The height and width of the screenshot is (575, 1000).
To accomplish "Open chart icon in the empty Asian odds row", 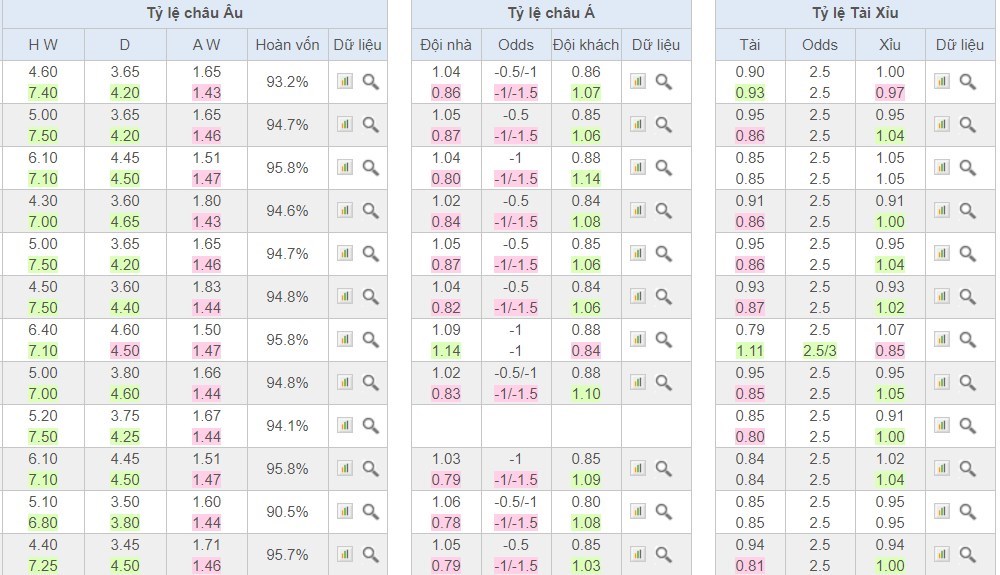I will [x=638, y=426].
